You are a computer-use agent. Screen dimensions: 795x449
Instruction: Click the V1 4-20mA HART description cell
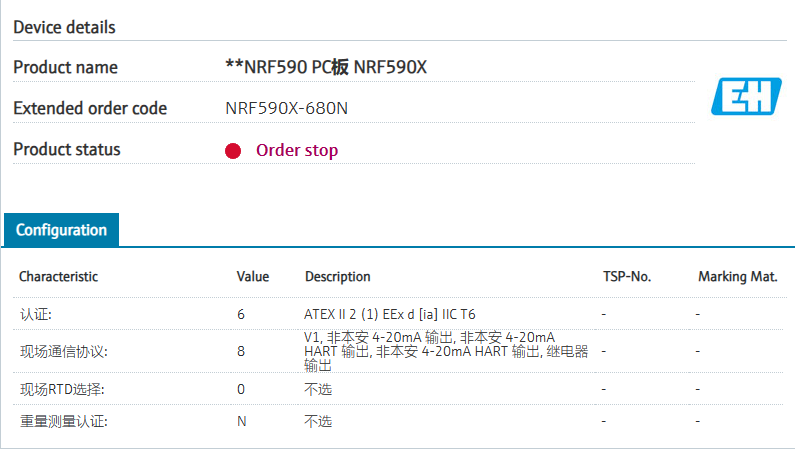445,351
